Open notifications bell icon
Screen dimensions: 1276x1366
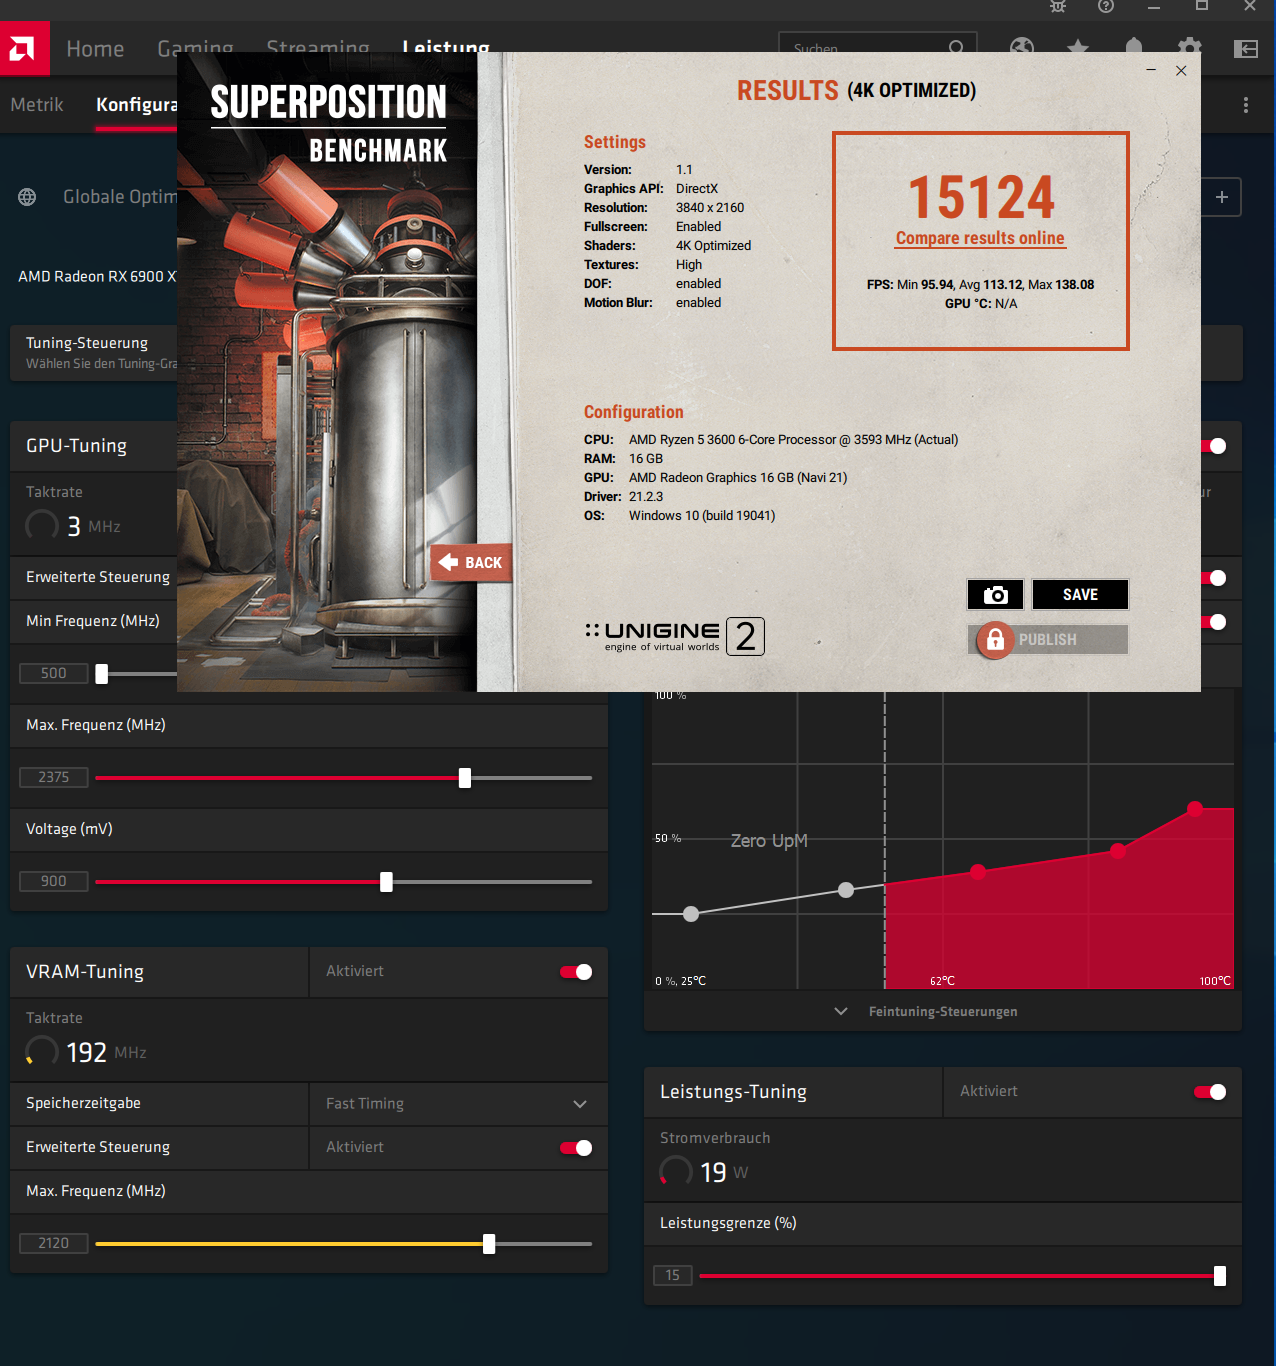point(1133,46)
